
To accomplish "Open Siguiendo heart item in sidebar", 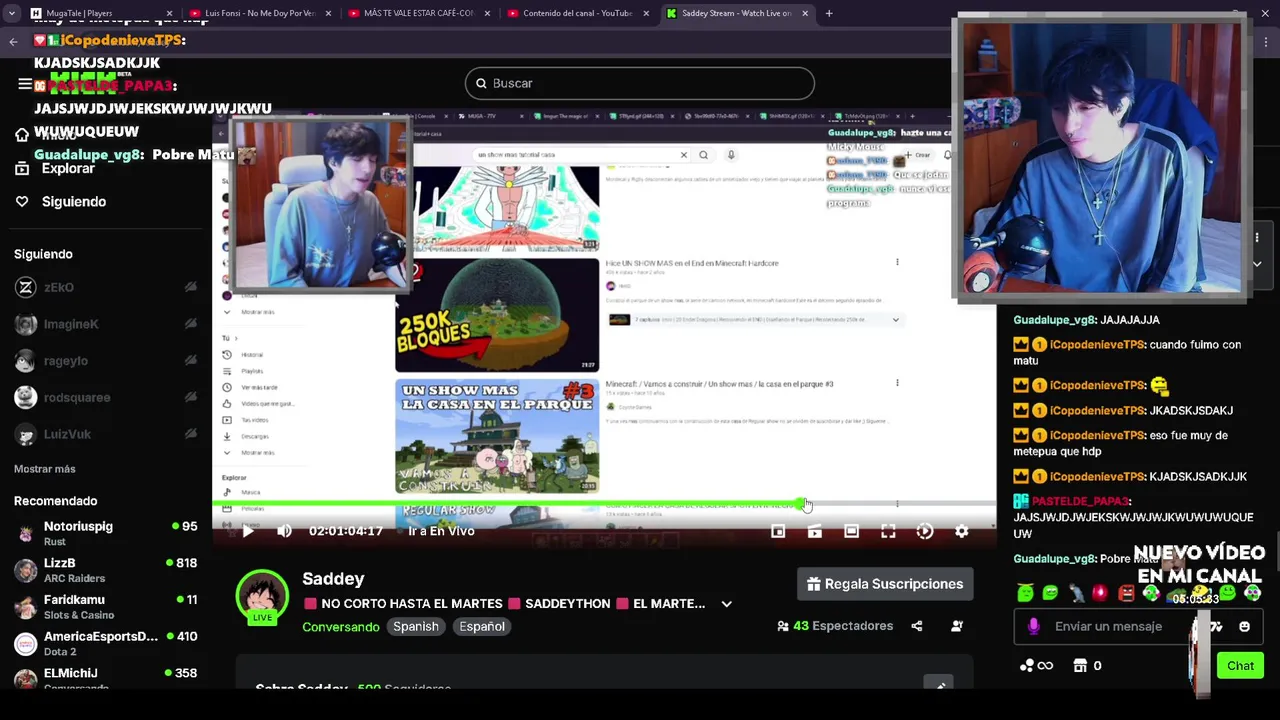I will pyautogui.click(x=60, y=201).
